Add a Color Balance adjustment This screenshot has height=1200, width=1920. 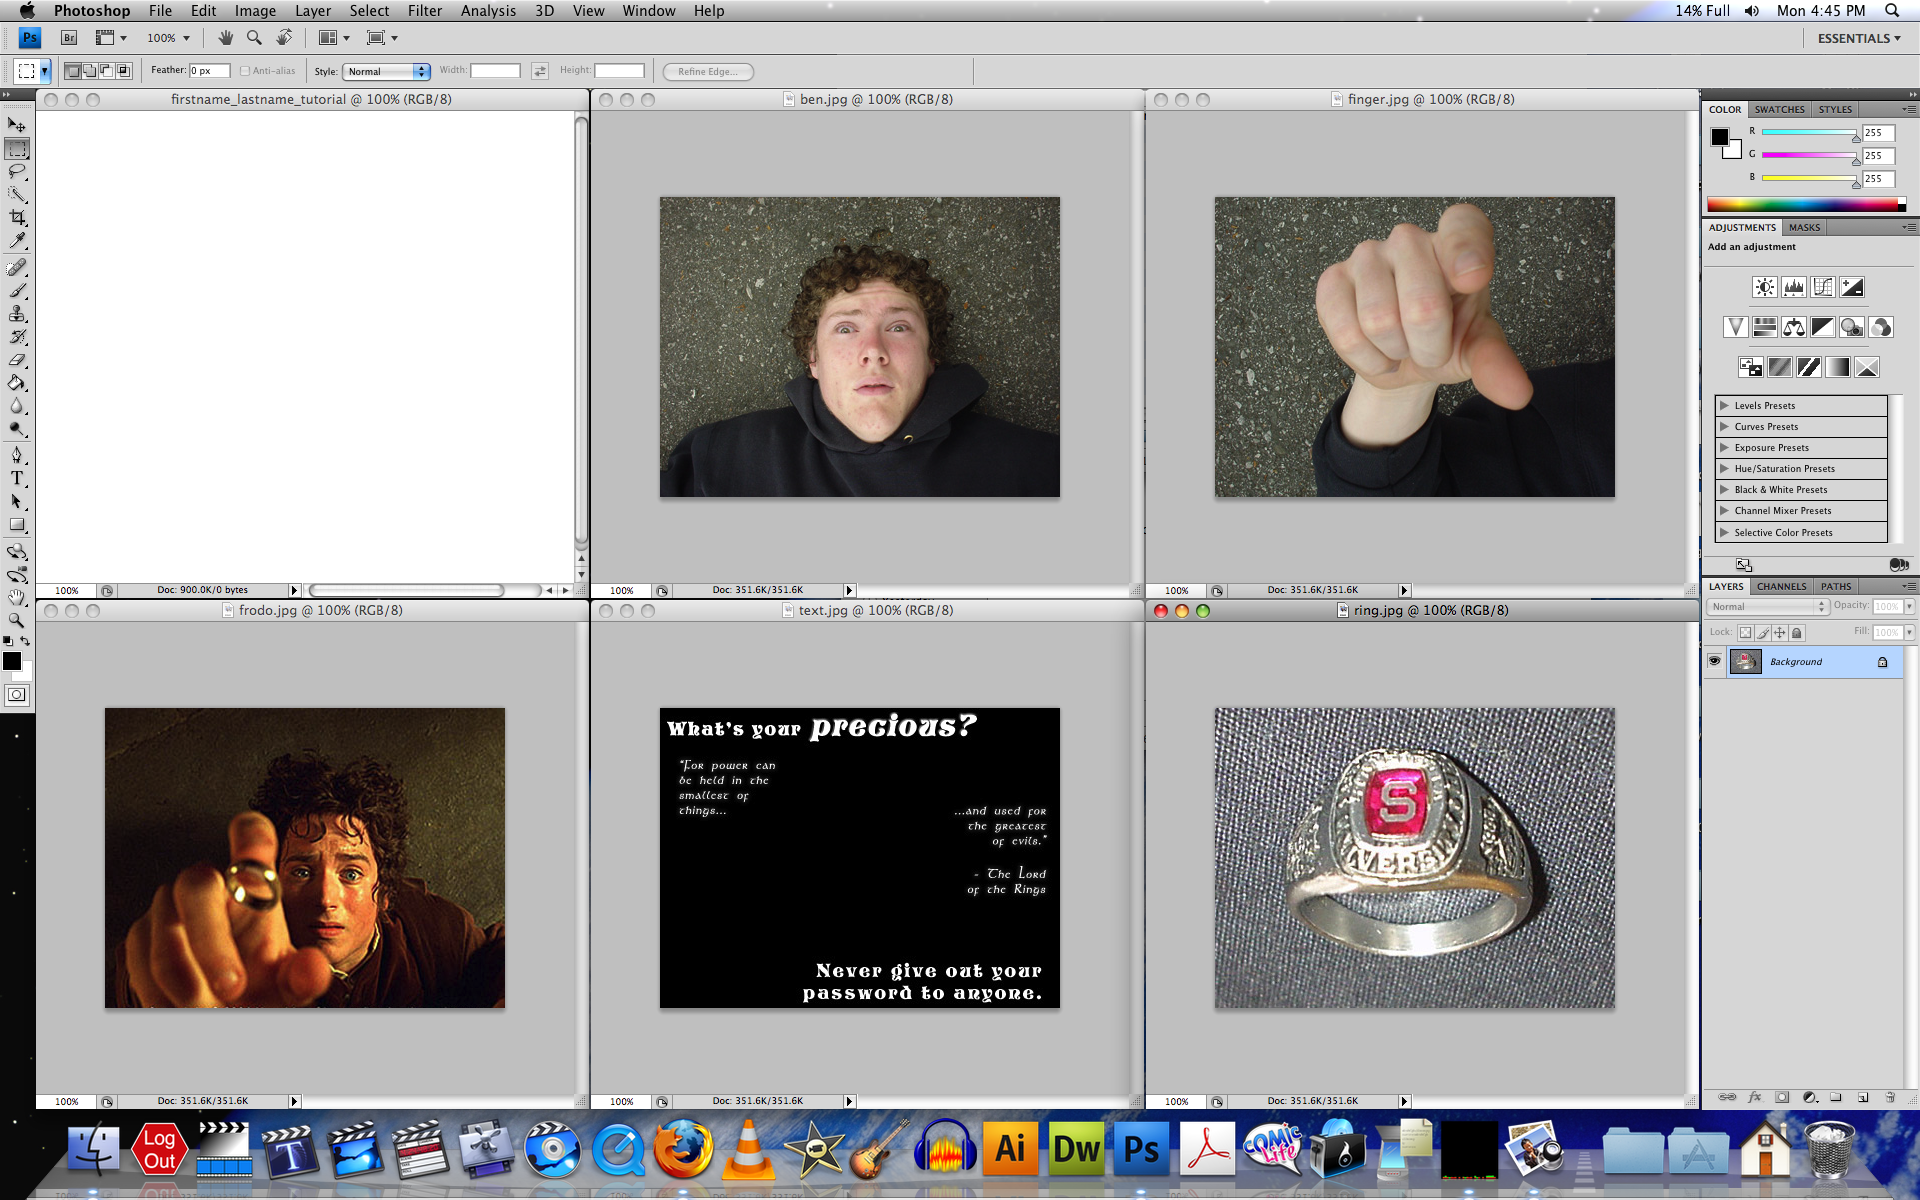1794,327
